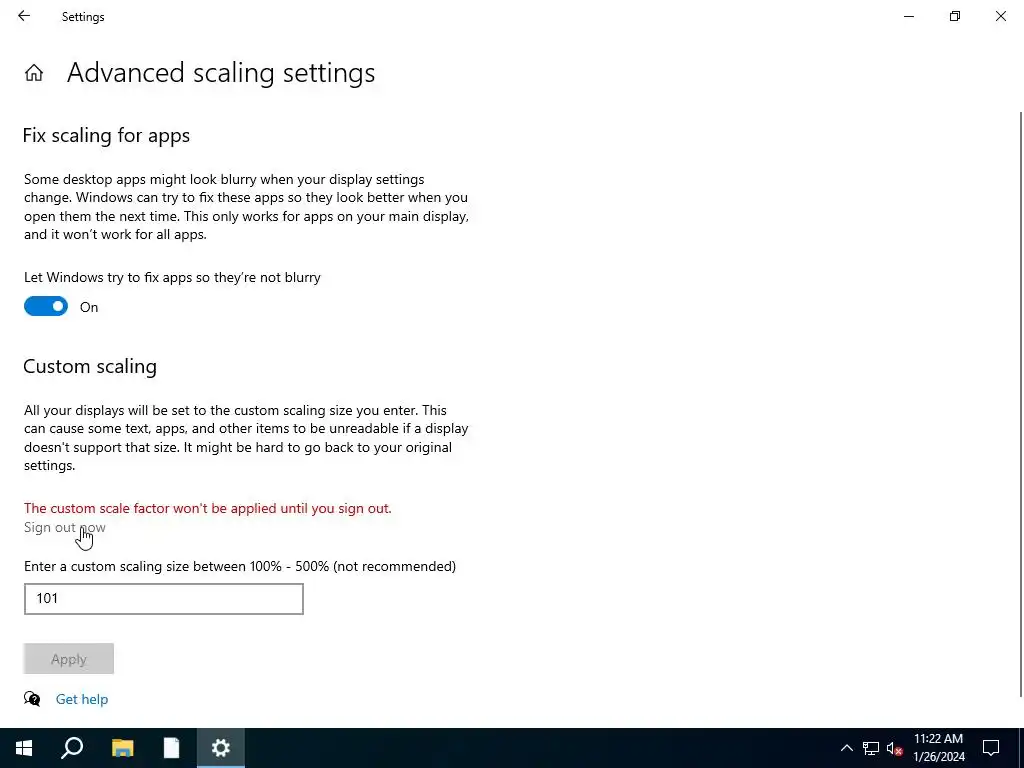Image resolution: width=1024 pixels, height=768 pixels.
Task: Click the Settings page vertical scrollbar
Action: (1020, 405)
